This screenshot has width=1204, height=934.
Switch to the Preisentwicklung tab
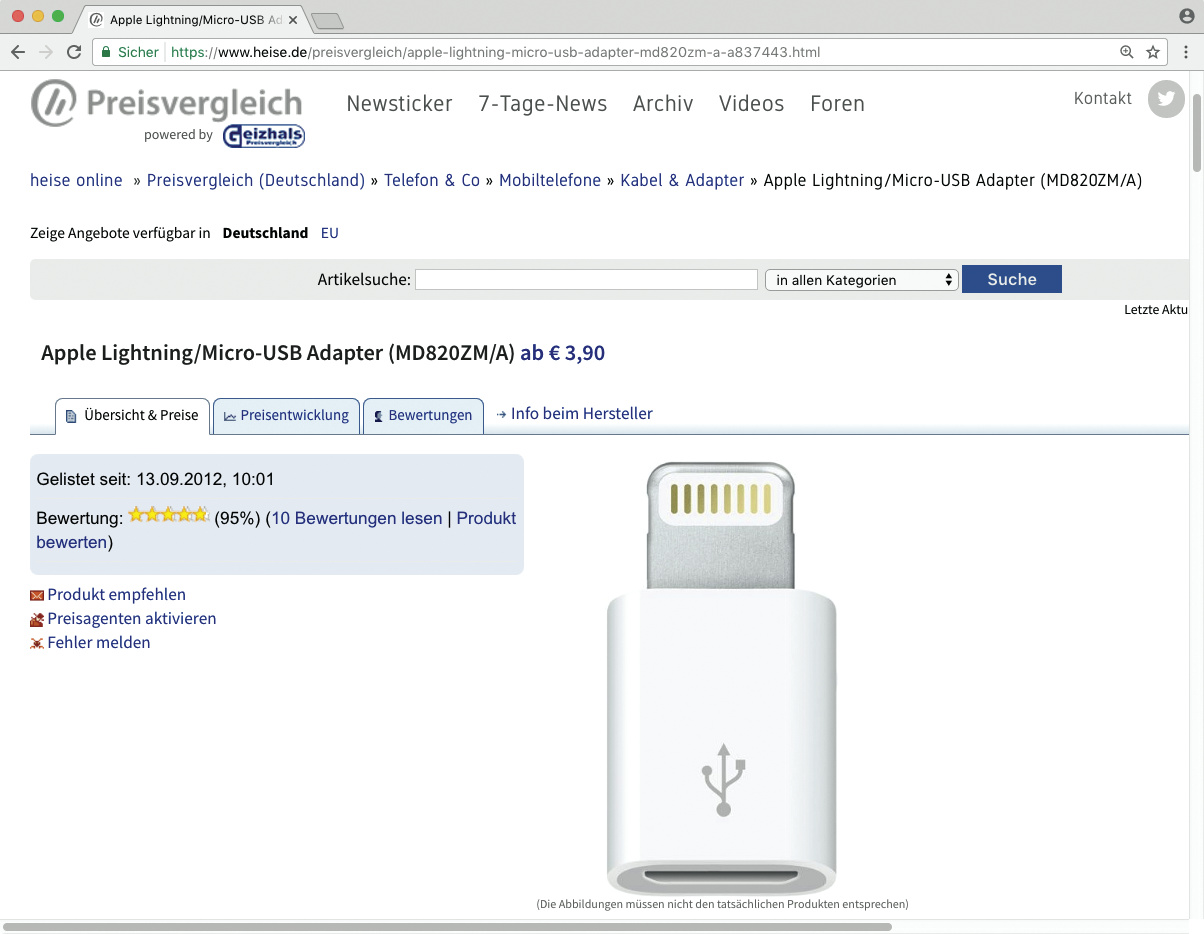[286, 416]
